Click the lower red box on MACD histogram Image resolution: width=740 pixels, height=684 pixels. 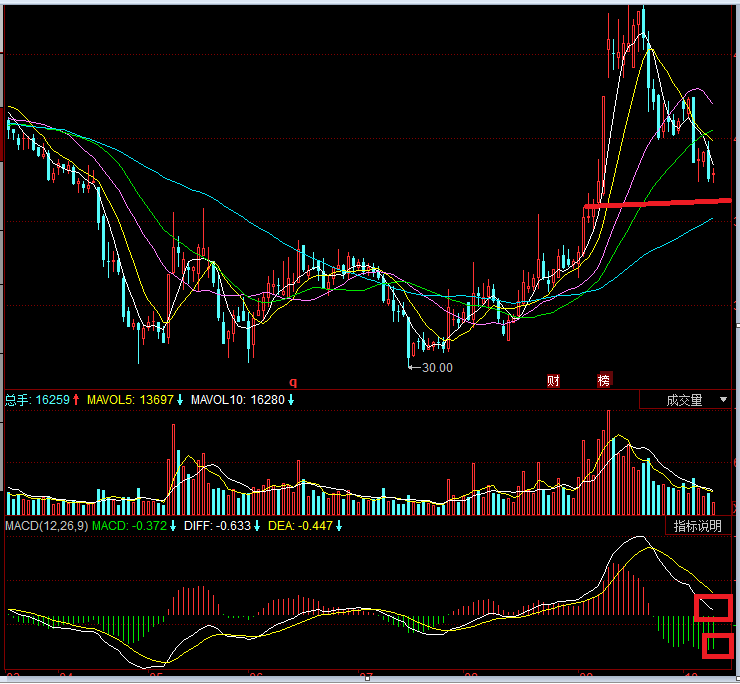[718, 645]
